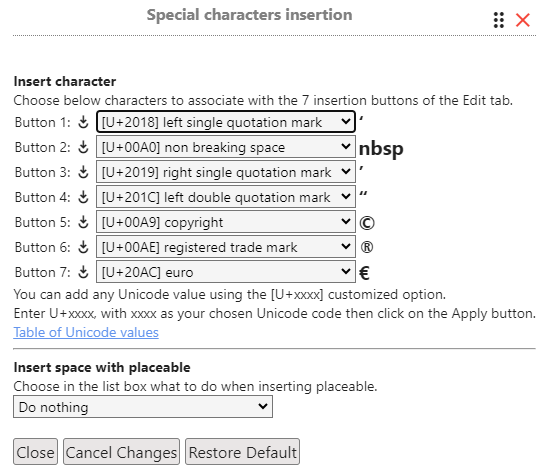This screenshot has height=476, width=540.
Task: Open the left double quotation mark dropdown
Action: tap(226, 197)
